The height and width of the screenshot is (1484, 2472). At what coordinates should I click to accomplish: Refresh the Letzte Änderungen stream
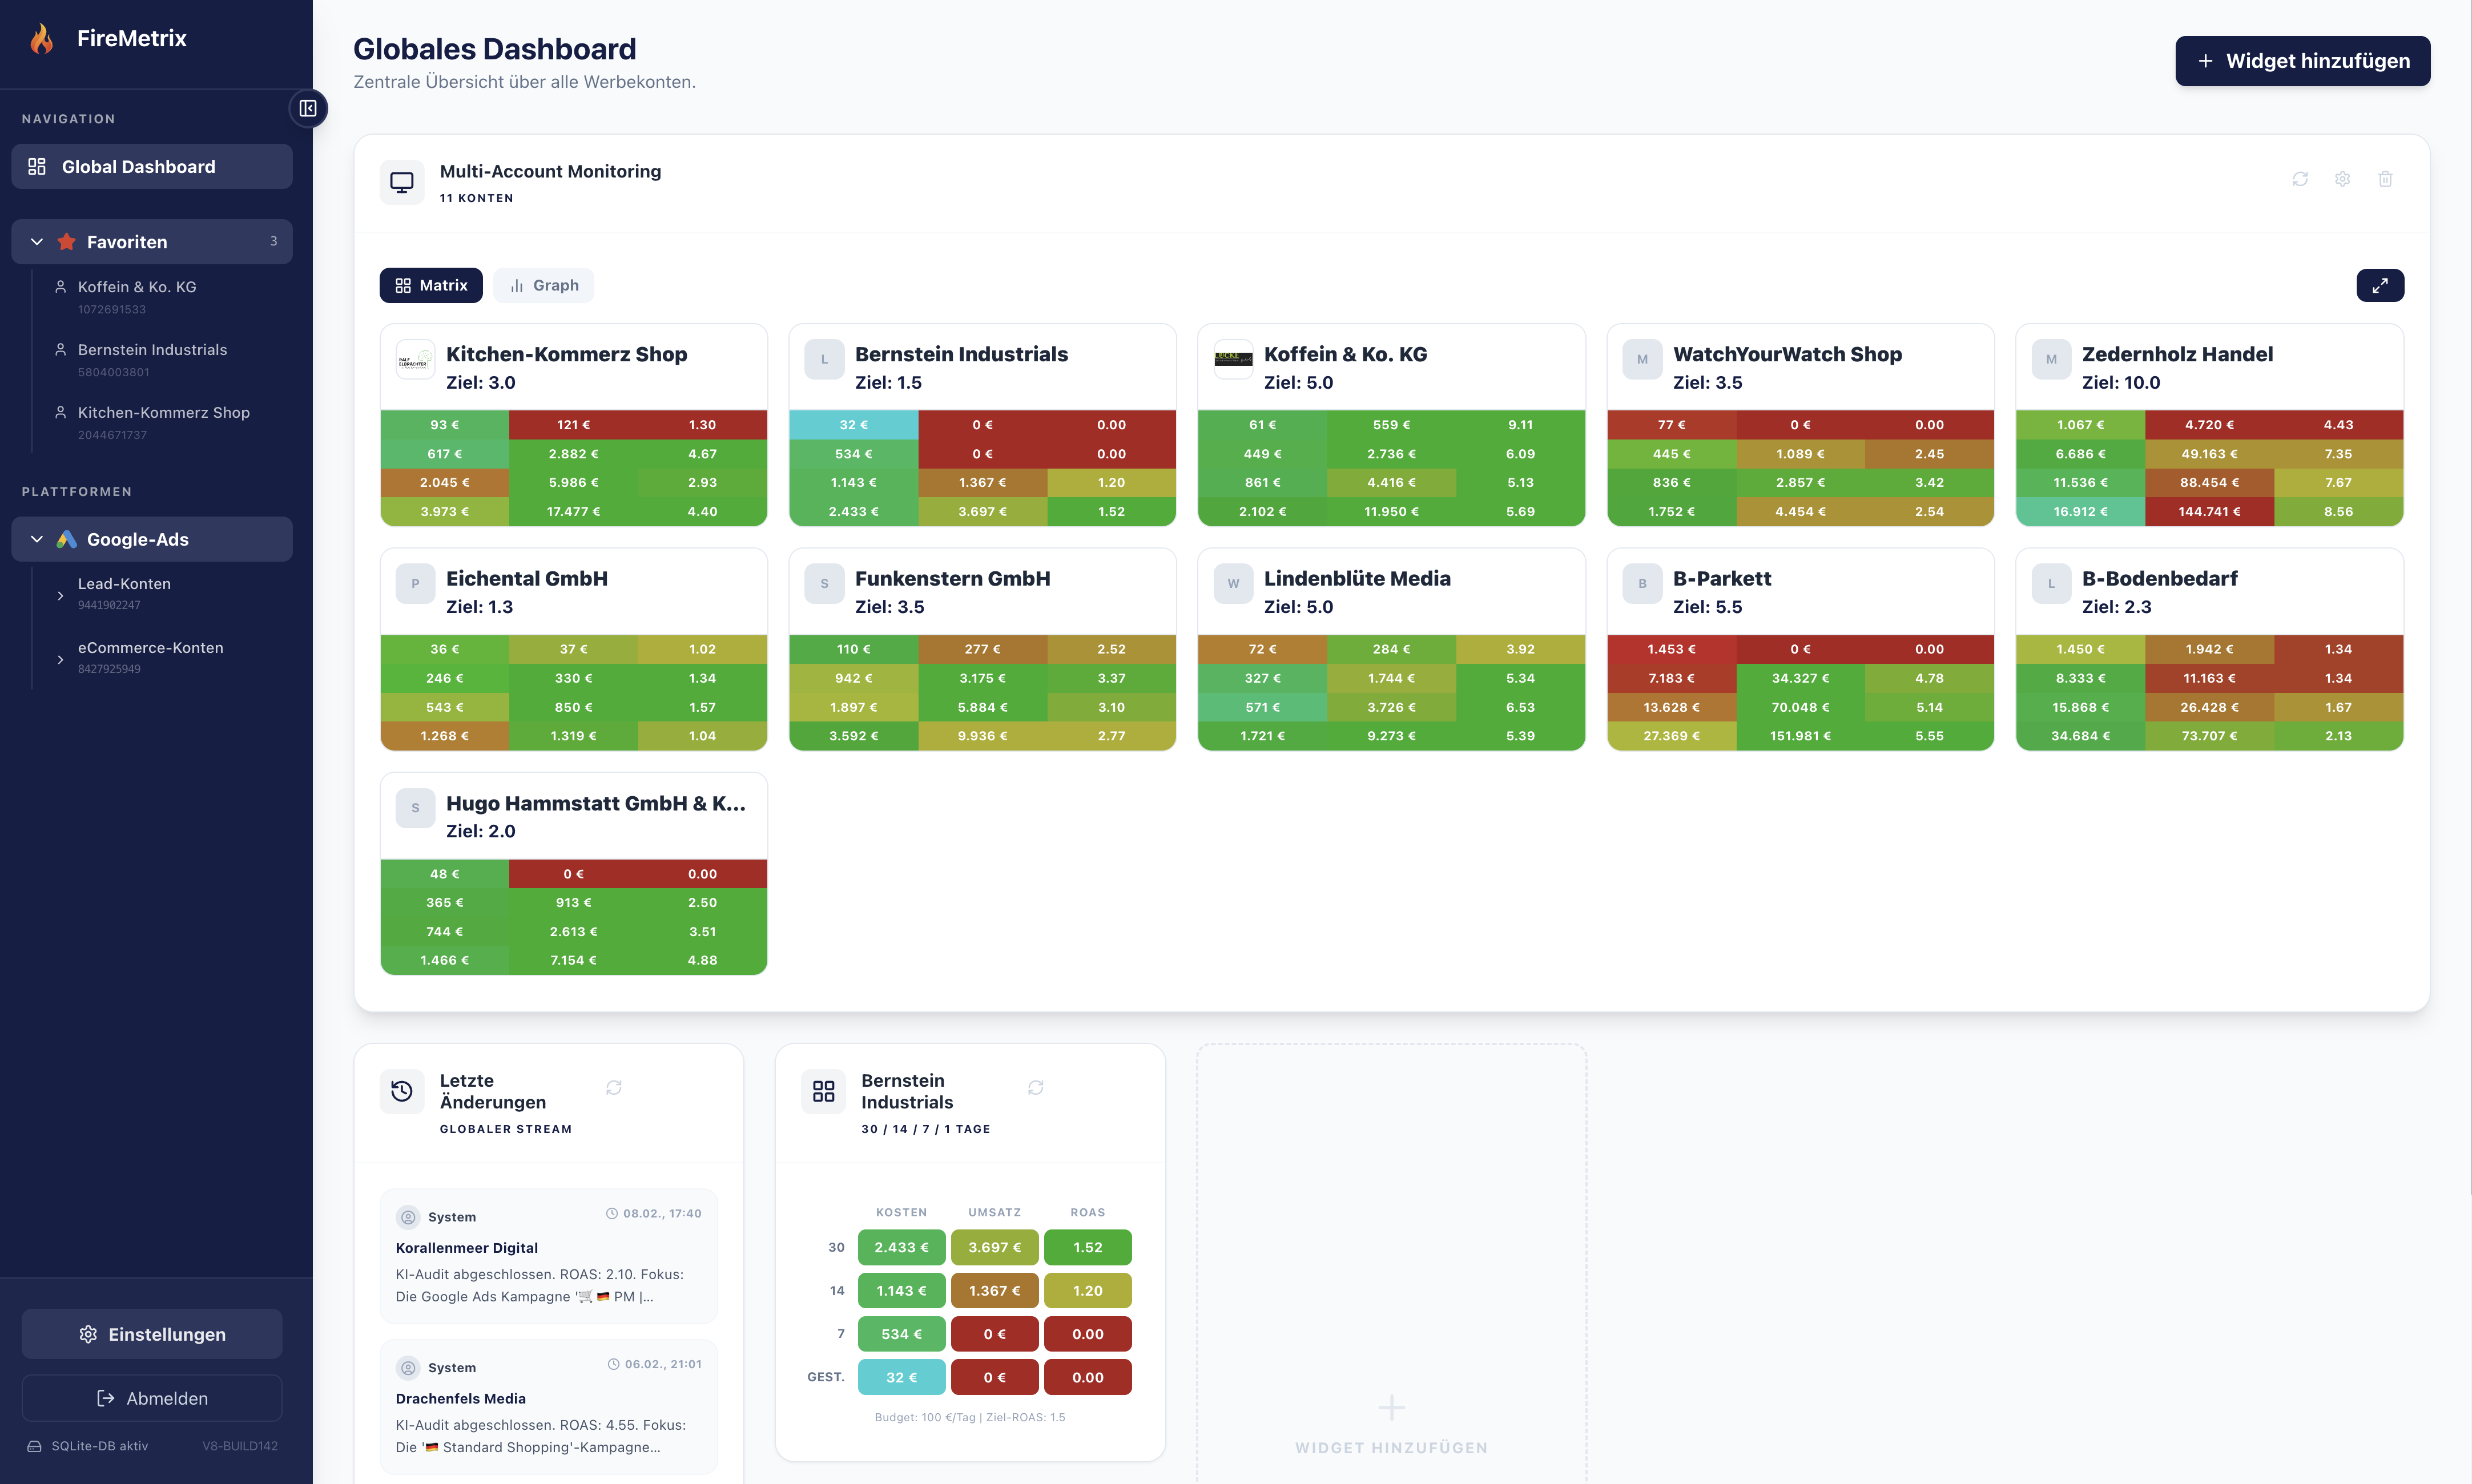click(614, 1088)
